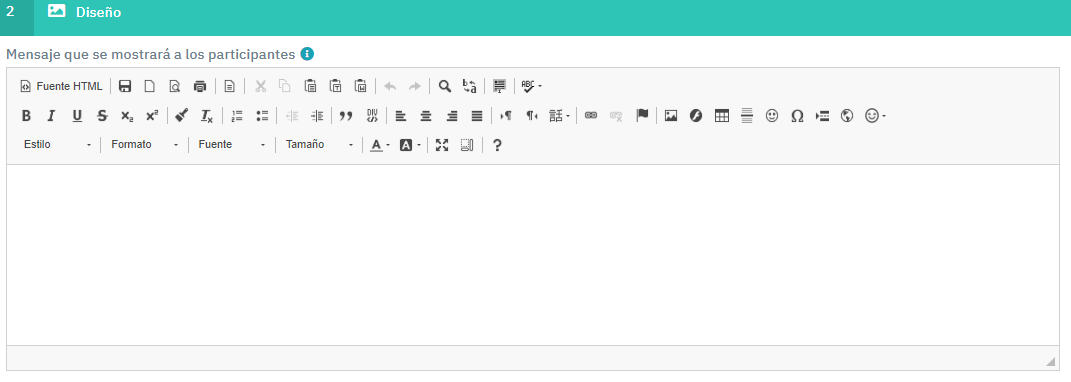Click the Insert Link chain icon
The height and width of the screenshot is (382, 1071).
591,115
